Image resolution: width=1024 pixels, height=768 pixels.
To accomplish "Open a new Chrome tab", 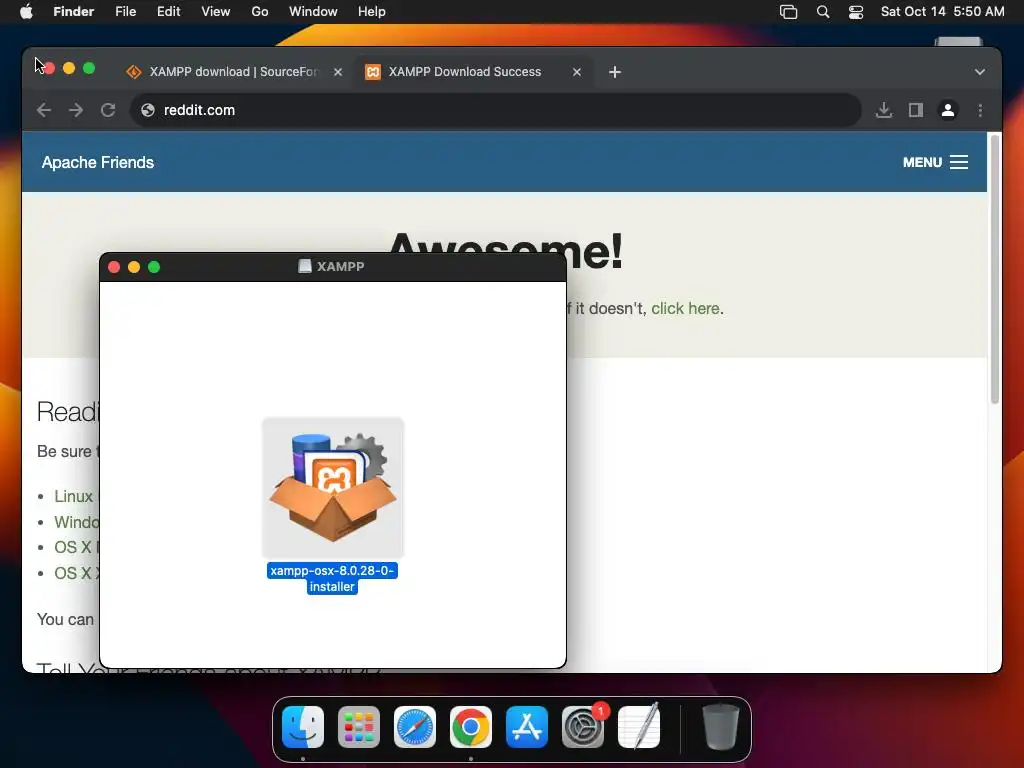I will 615,72.
